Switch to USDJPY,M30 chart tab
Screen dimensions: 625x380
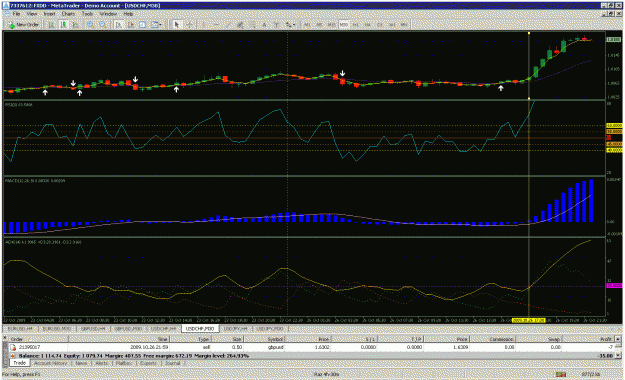(269, 329)
